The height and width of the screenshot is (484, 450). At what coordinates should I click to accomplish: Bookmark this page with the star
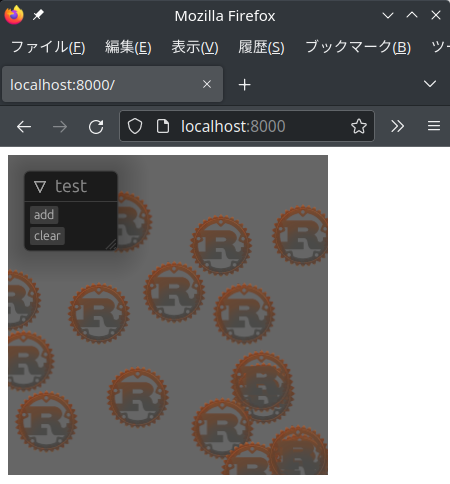(x=359, y=126)
